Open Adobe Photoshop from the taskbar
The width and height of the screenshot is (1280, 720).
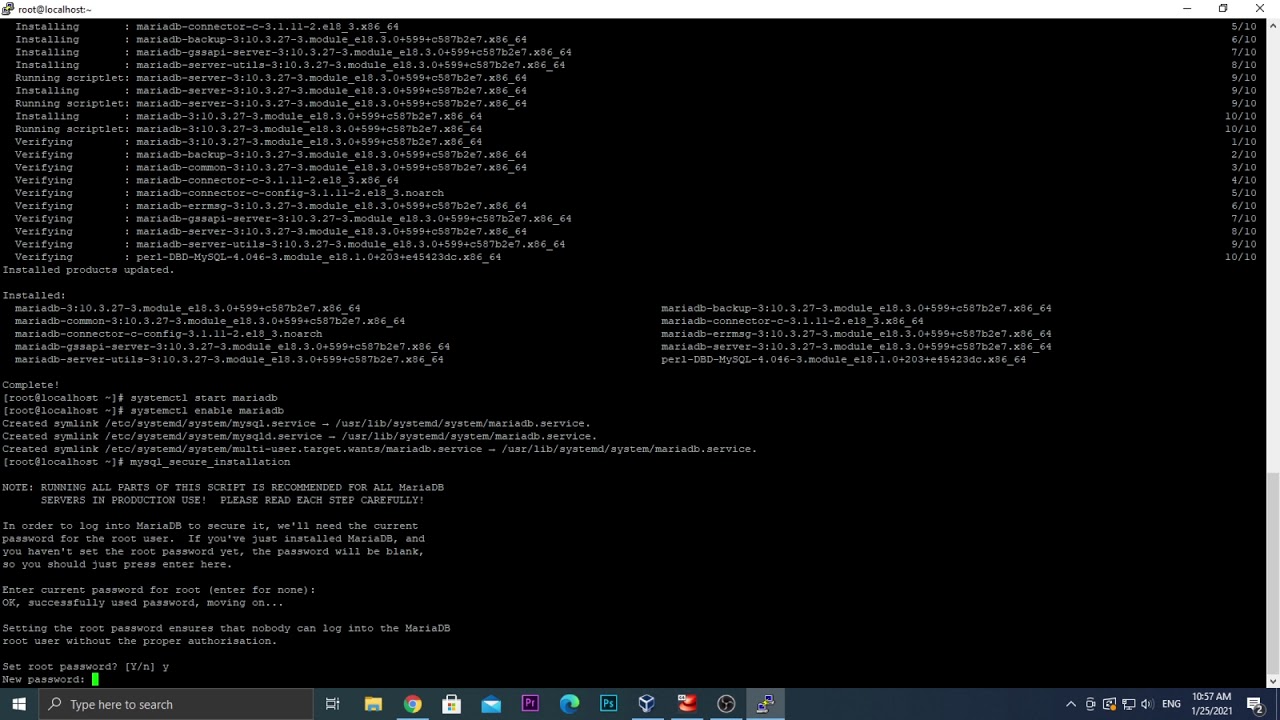click(x=608, y=704)
